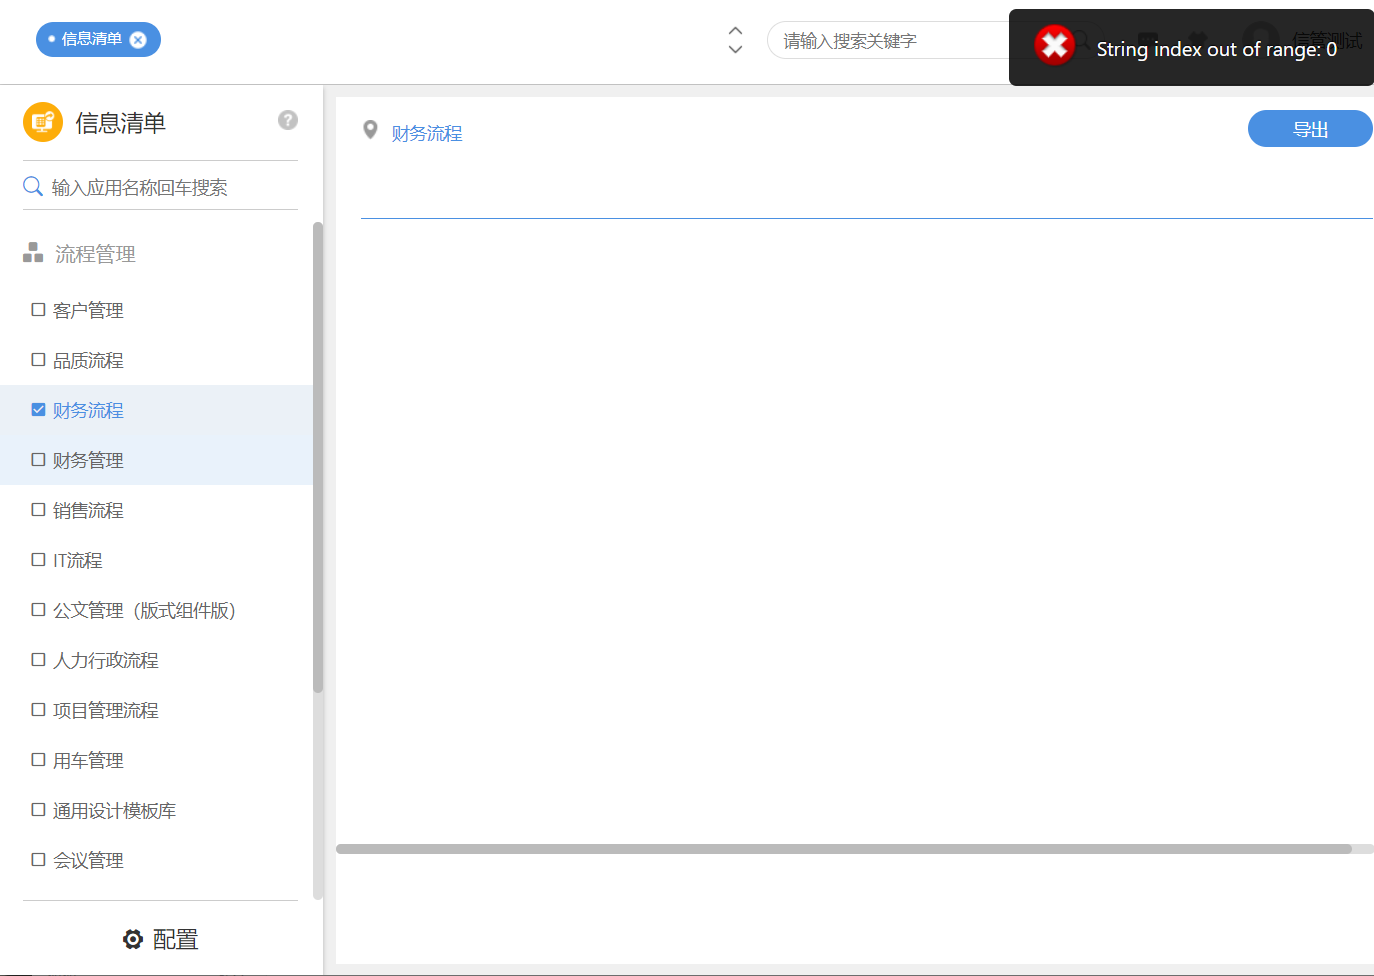Check the 人力行政流程 checkbox

coord(38,660)
